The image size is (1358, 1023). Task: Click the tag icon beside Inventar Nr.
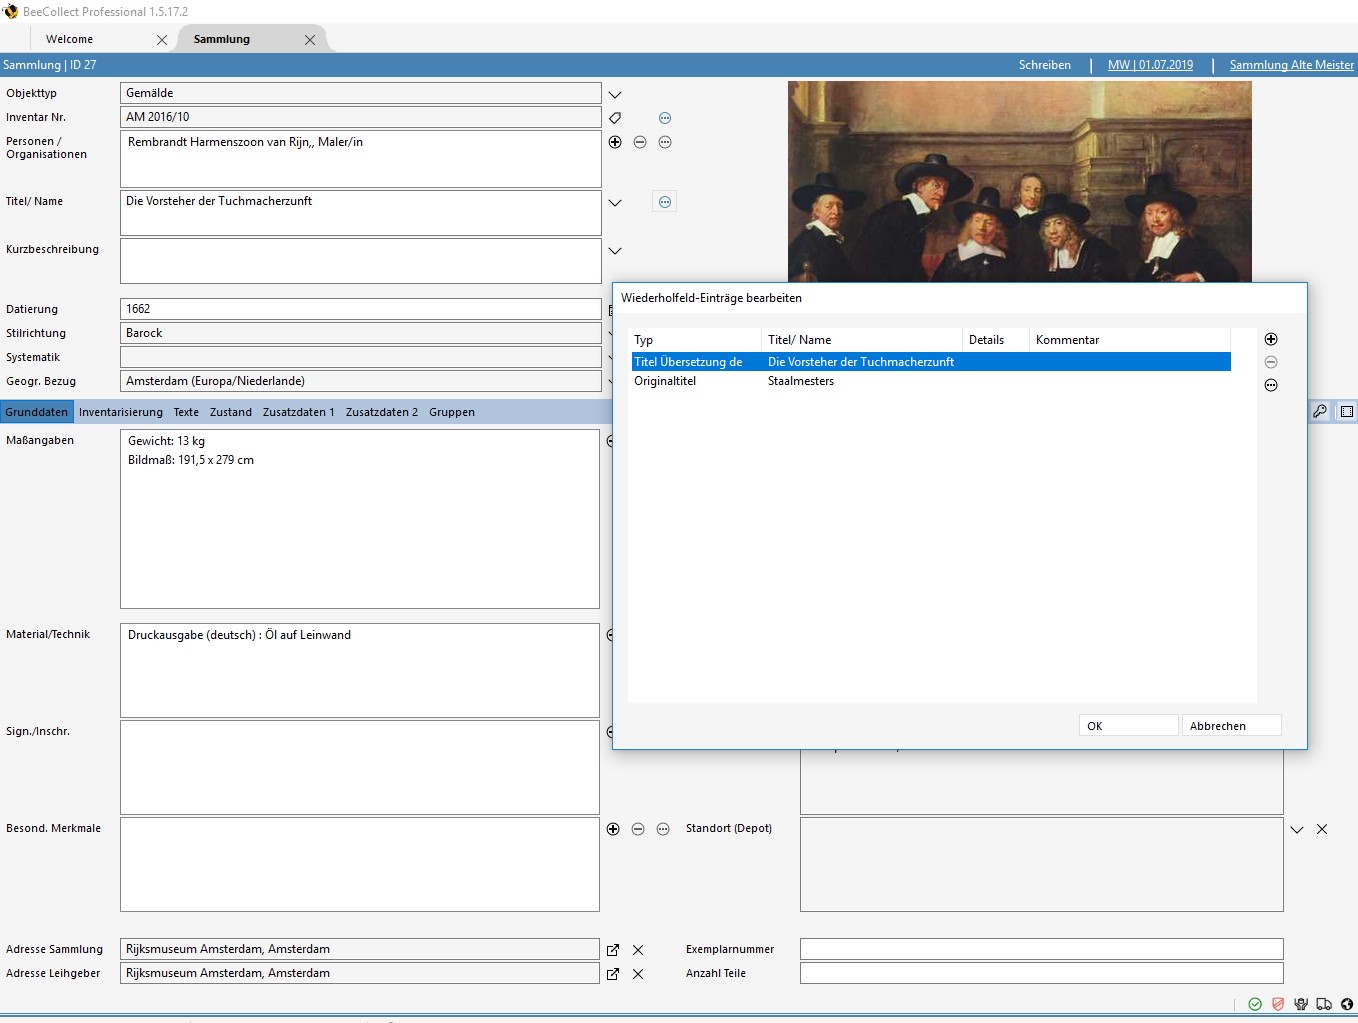coord(615,118)
